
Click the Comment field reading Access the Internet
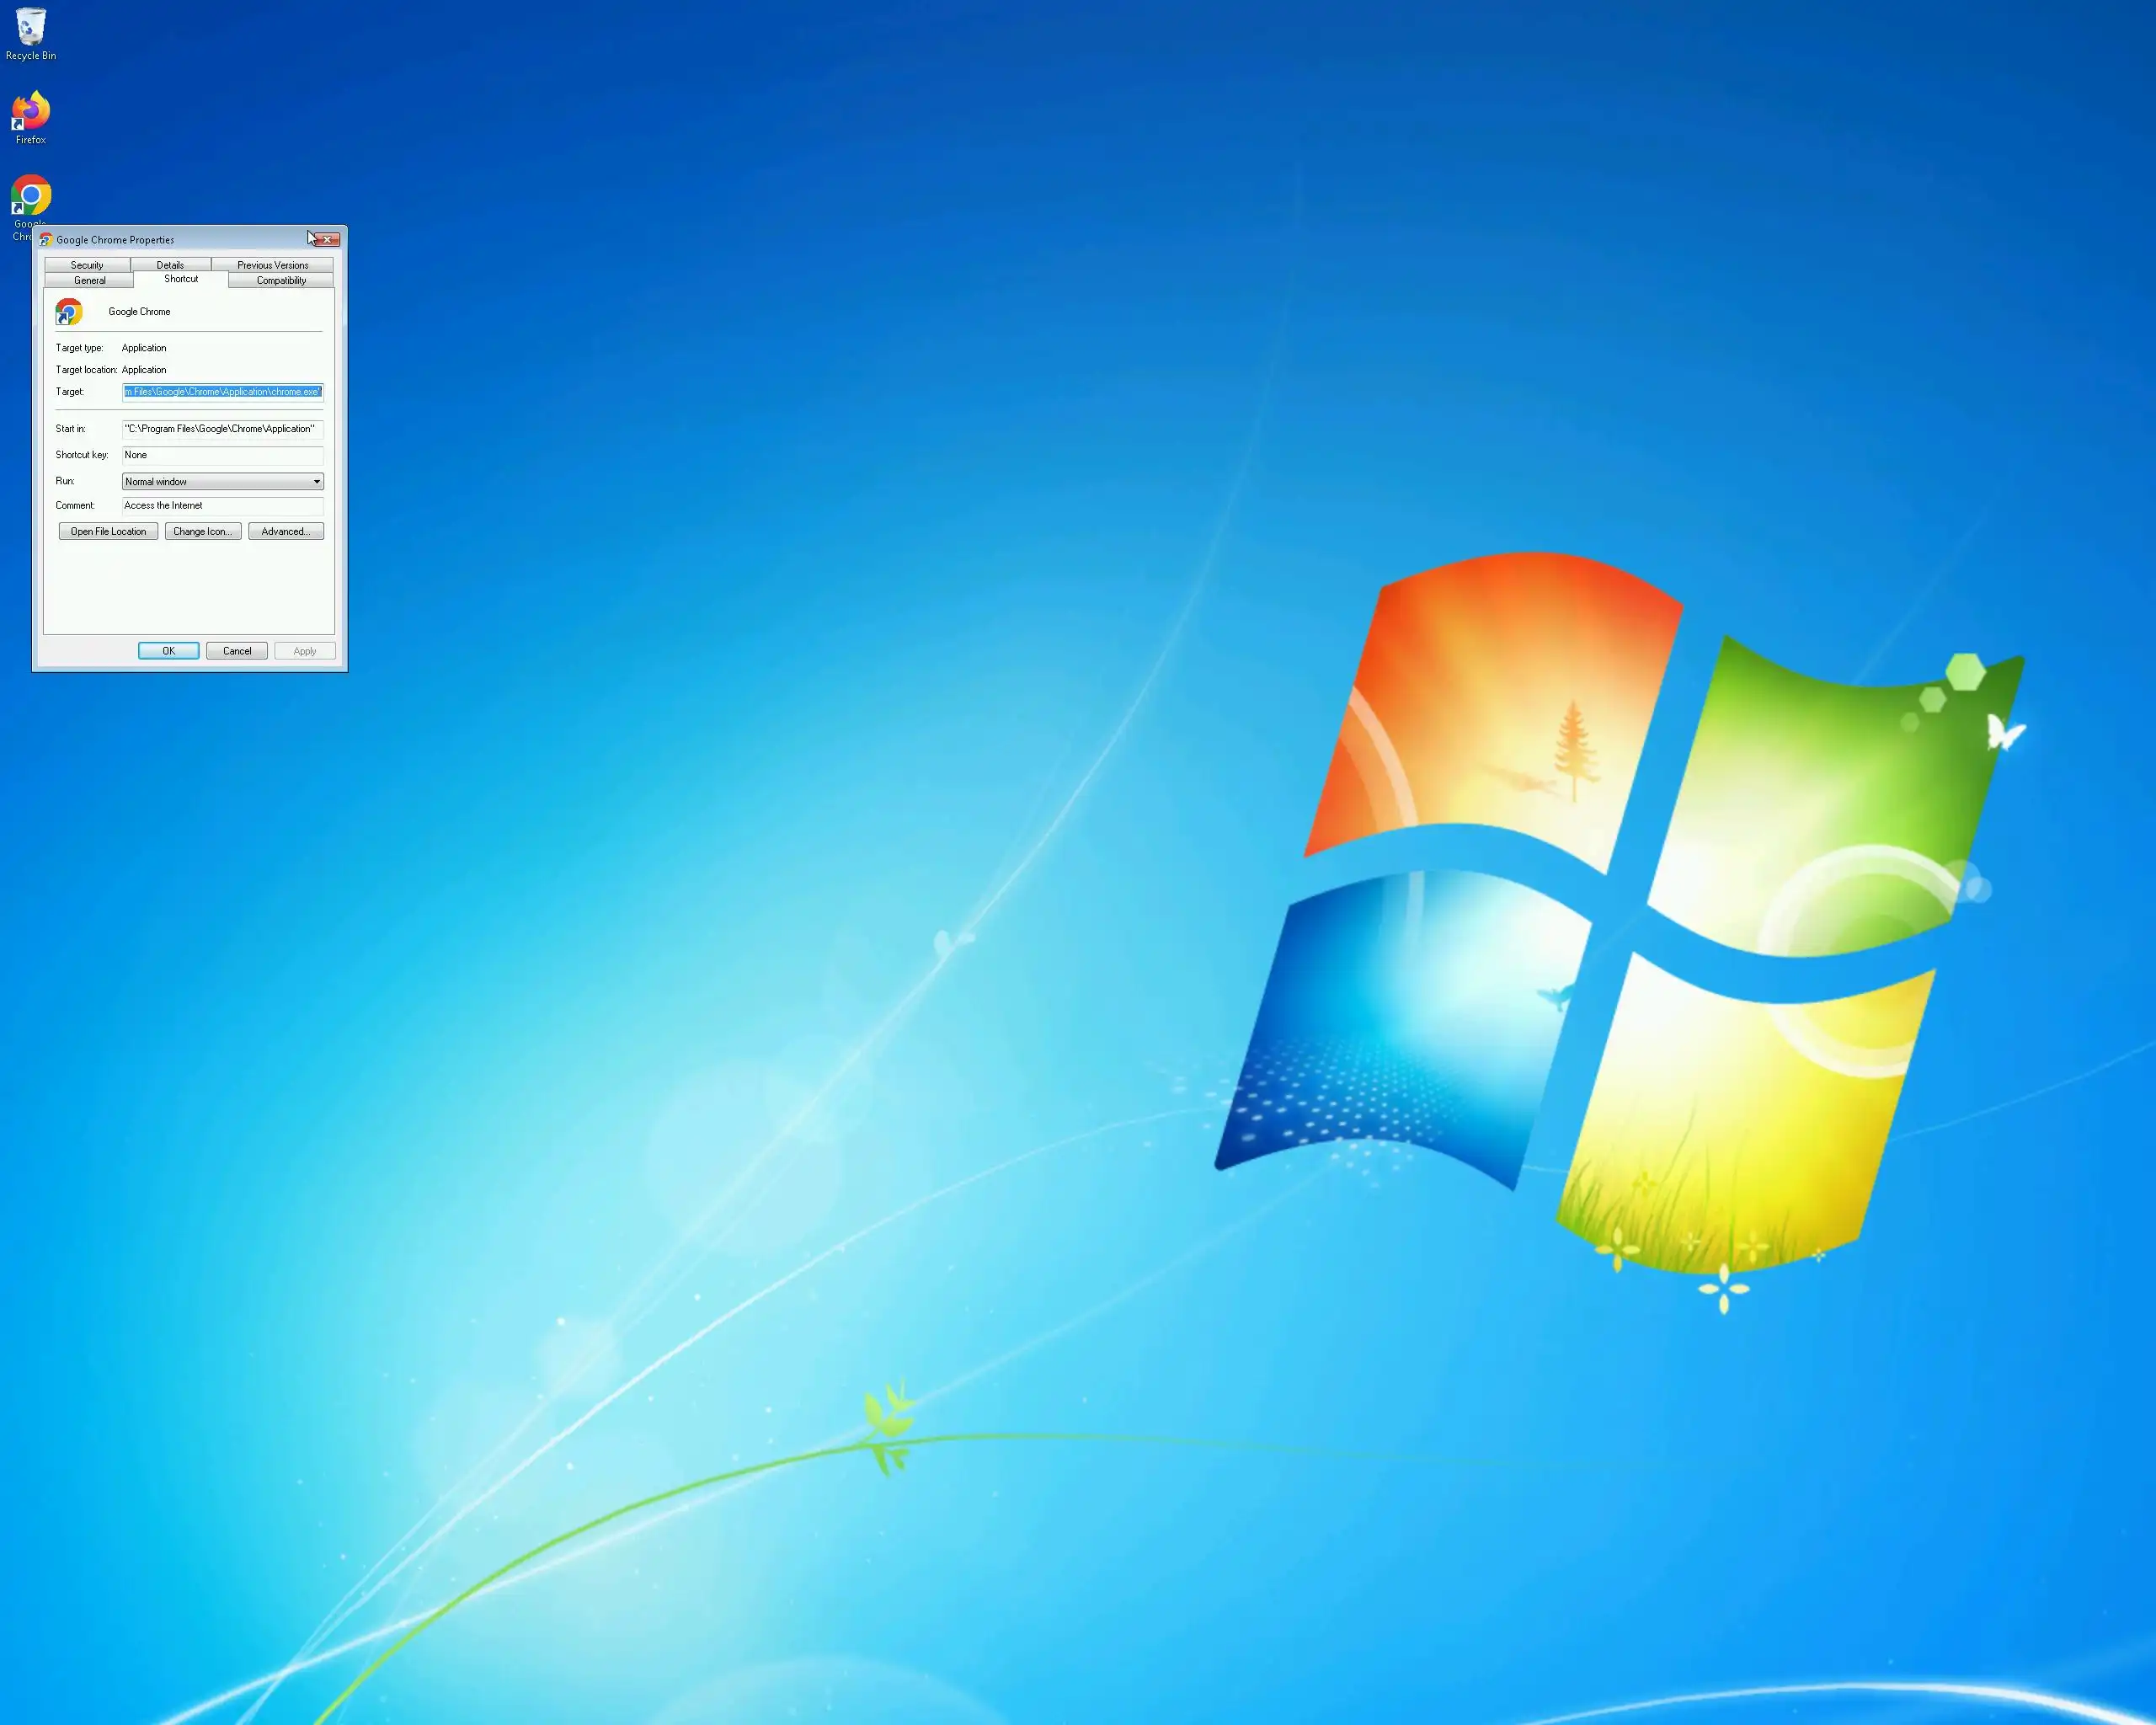coord(222,506)
